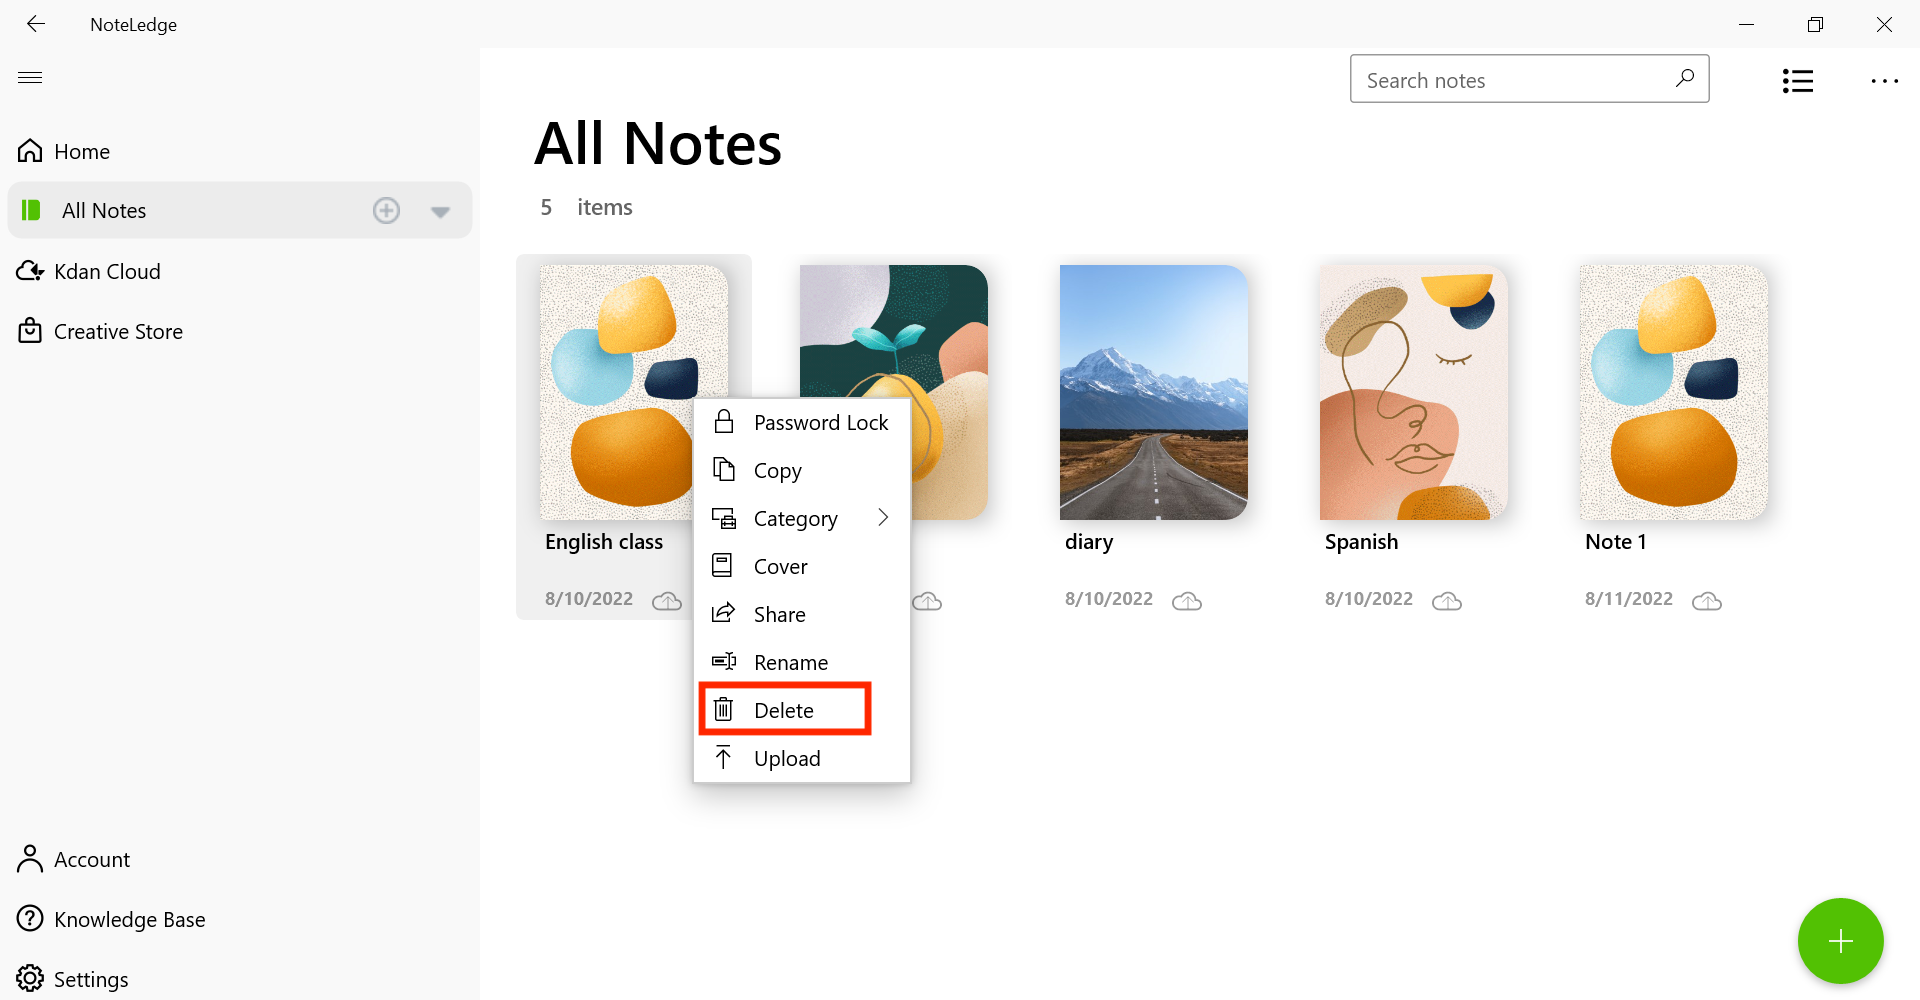Expand the Category submenu chevron
Viewport: 1920px width, 1000px height.
point(883,517)
